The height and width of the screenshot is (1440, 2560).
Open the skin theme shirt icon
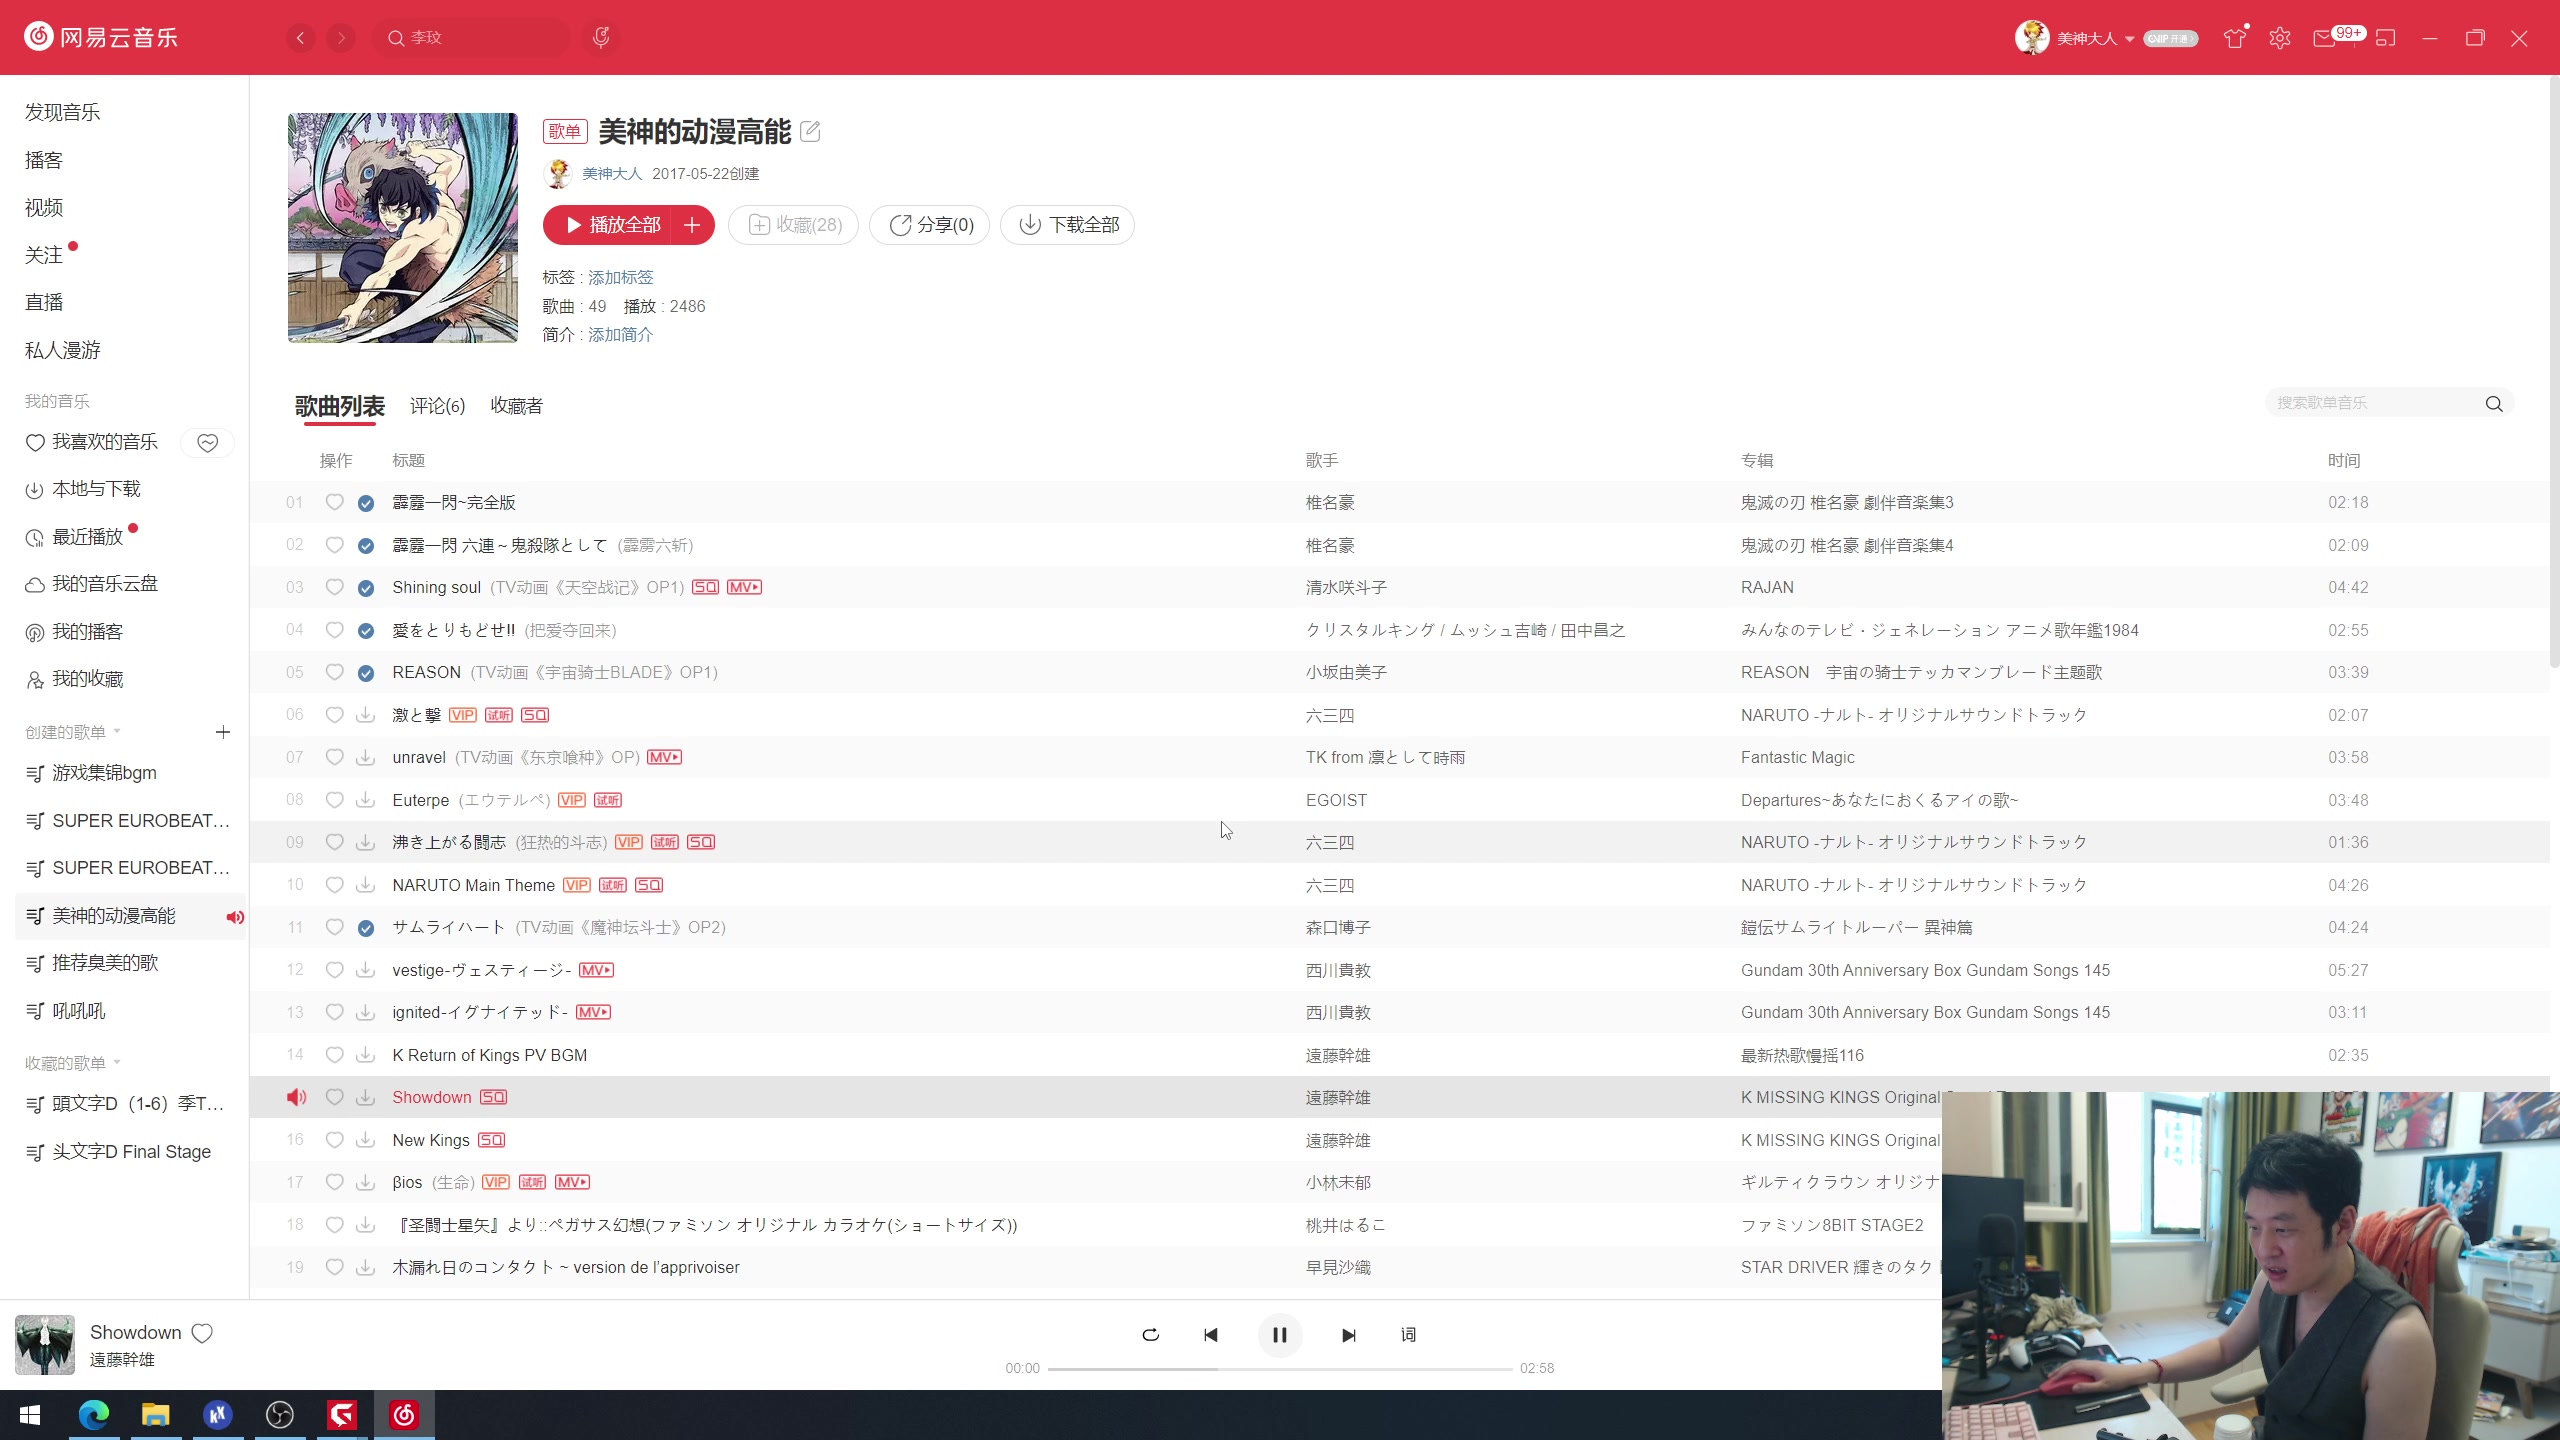tap(2235, 38)
